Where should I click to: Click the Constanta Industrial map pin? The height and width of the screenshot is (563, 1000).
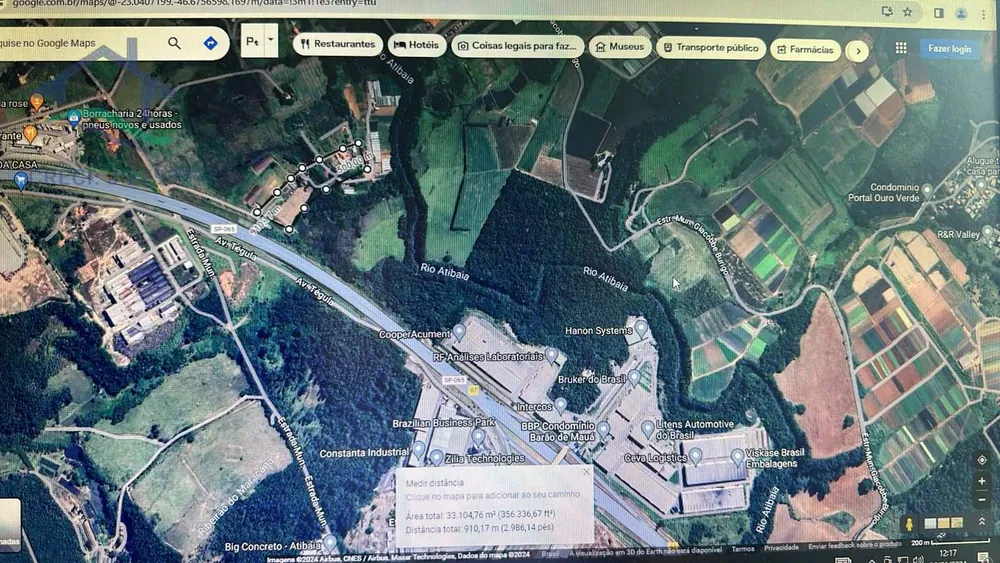tap(418, 450)
